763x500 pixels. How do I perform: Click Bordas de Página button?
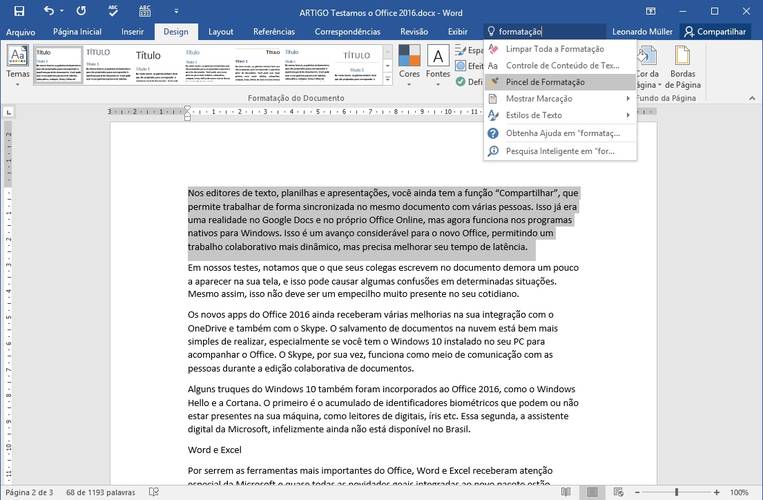[683, 66]
